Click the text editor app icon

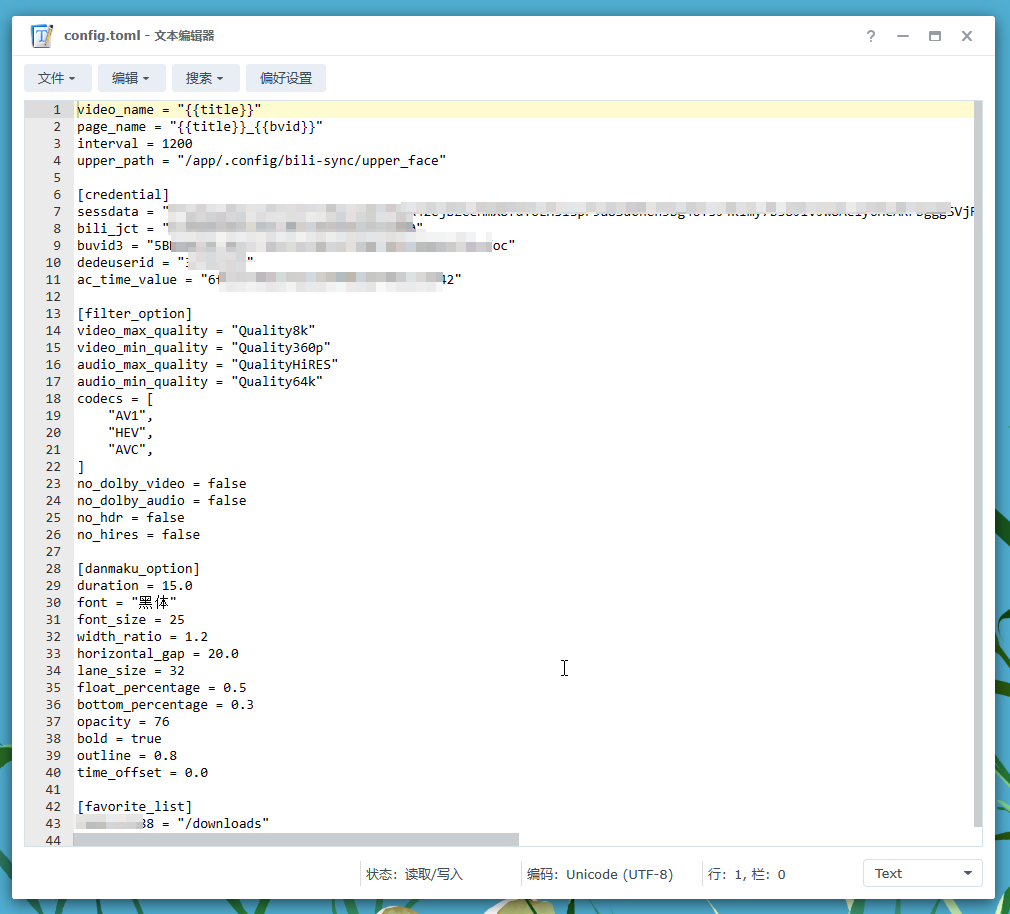click(42, 36)
